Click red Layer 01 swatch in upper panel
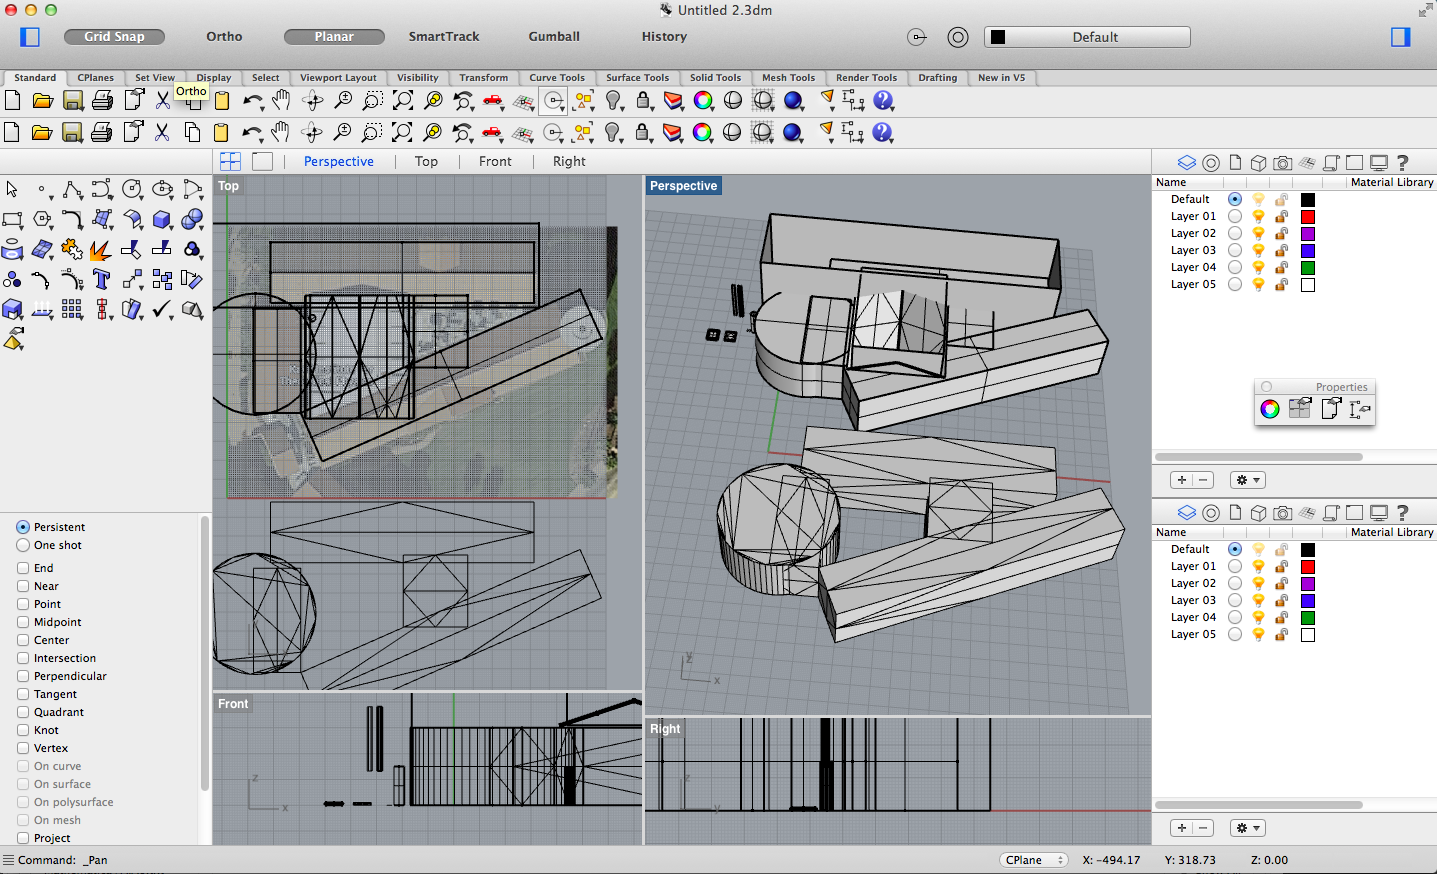Image resolution: width=1437 pixels, height=874 pixels. [x=1307, y=216]
